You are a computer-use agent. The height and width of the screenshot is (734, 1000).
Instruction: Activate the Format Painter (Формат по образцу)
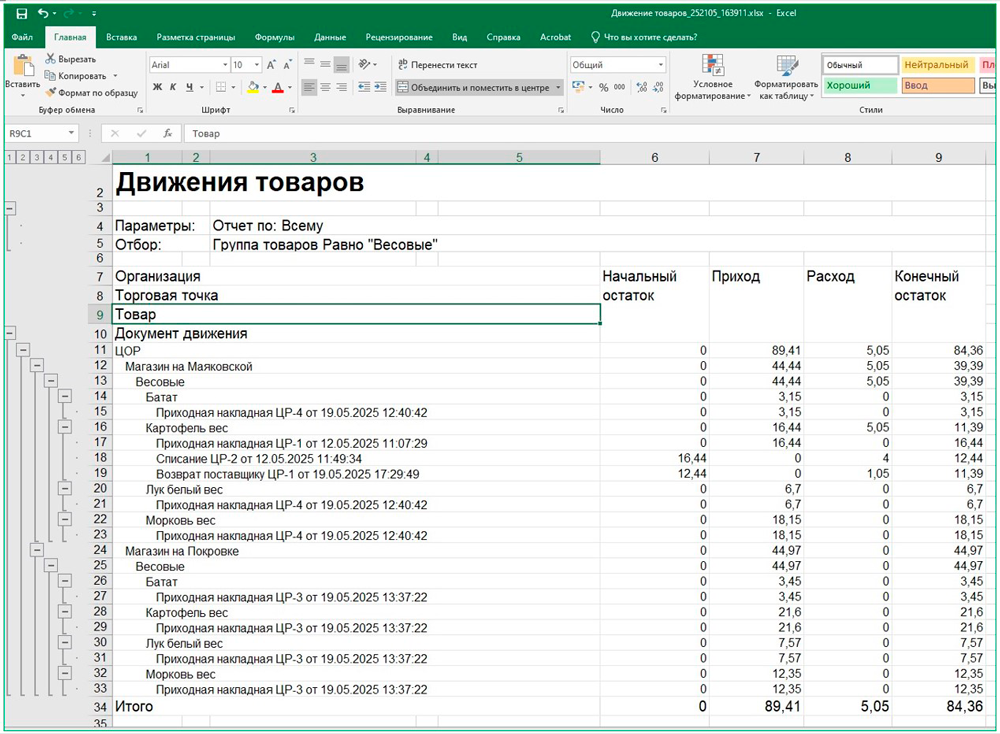click(91, 92)
